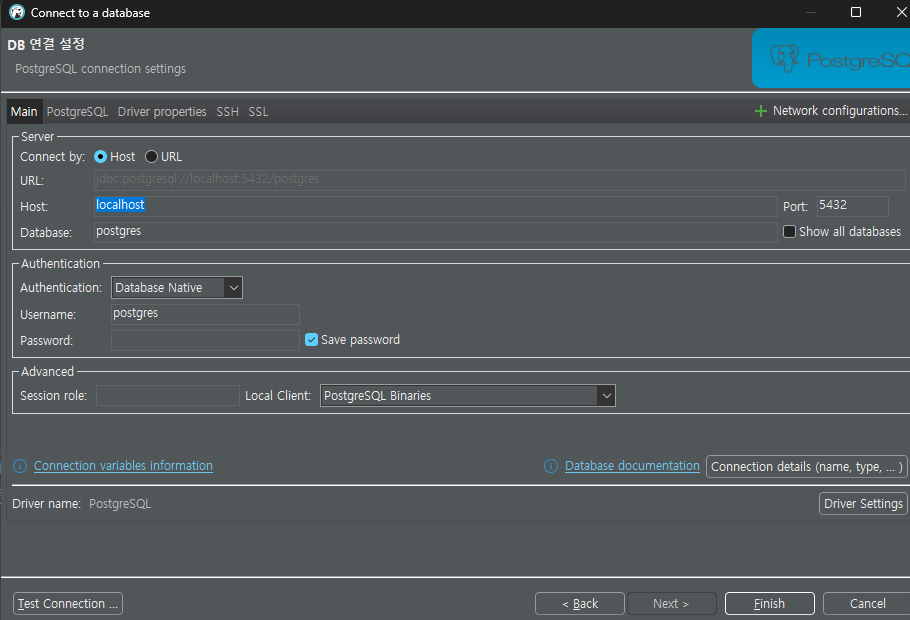Screen dimensions: 910x620
Task: Click the empty Password field
Action: pyautogui.click(x=205, y=340)
